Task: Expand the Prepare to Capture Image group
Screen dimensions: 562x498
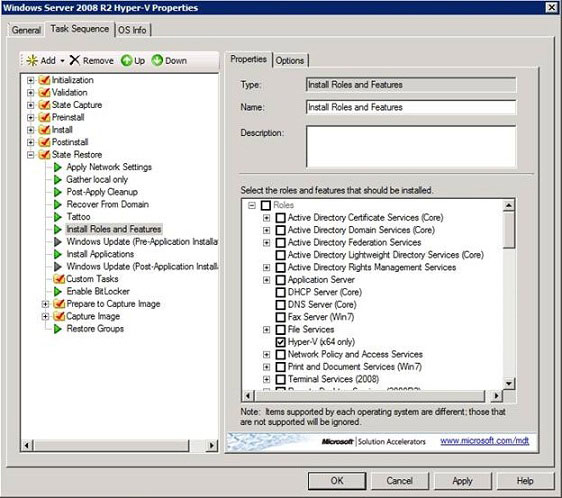Action: coord(45,304)
